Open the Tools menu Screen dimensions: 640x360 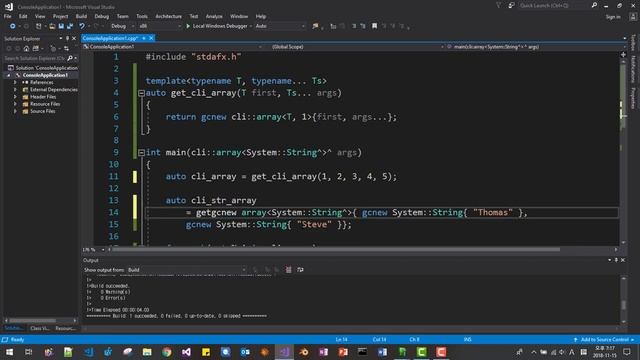(x=142, y=16)
